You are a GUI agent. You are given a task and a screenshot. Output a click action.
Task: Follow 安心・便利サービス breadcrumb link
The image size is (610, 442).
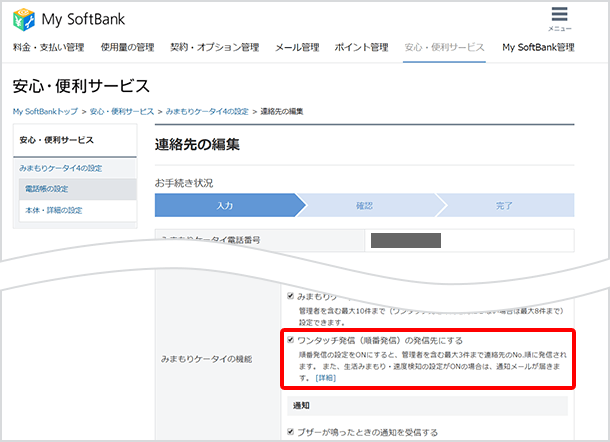[x=122, y=112]
